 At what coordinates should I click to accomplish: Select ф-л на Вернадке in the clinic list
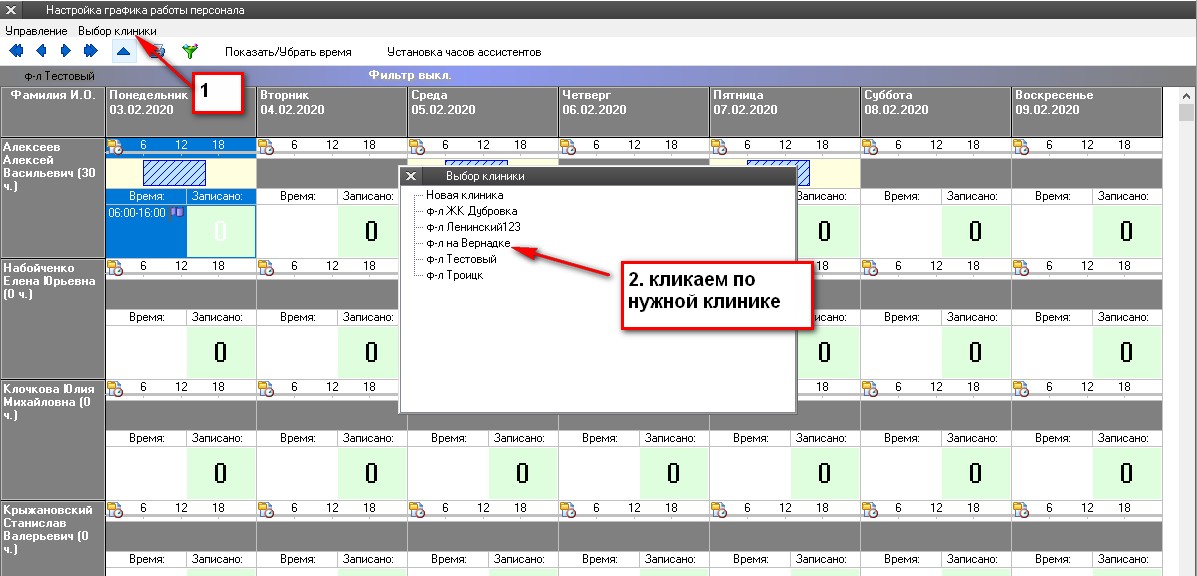pos(468,243)
